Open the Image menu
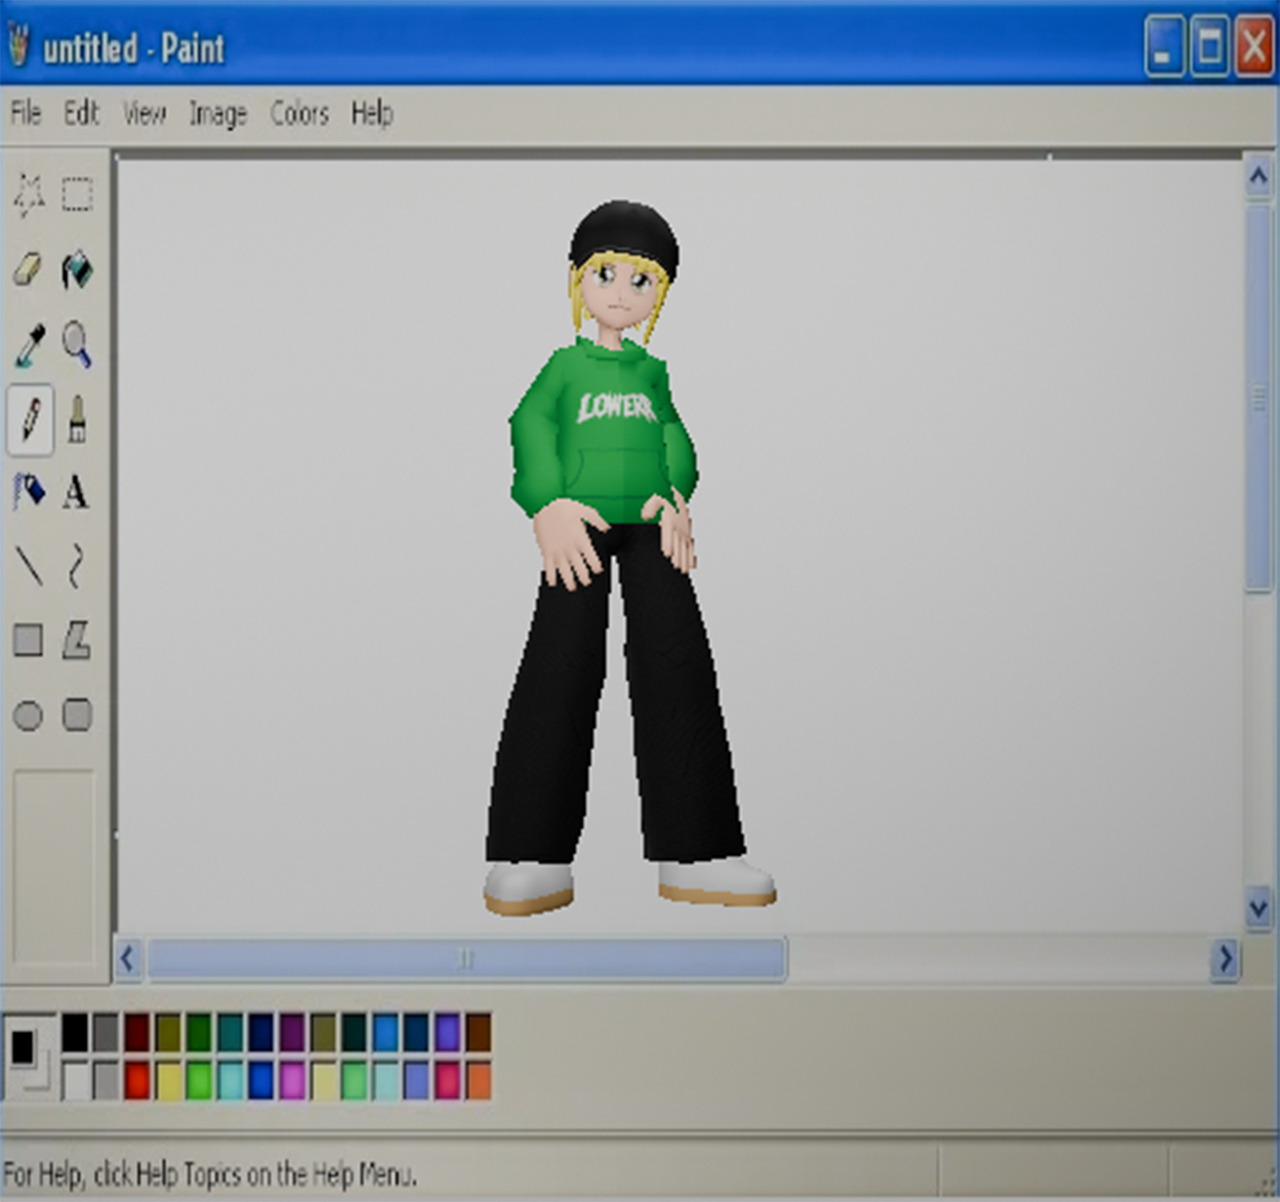The image size is (1280, 1202). point(218,114)
